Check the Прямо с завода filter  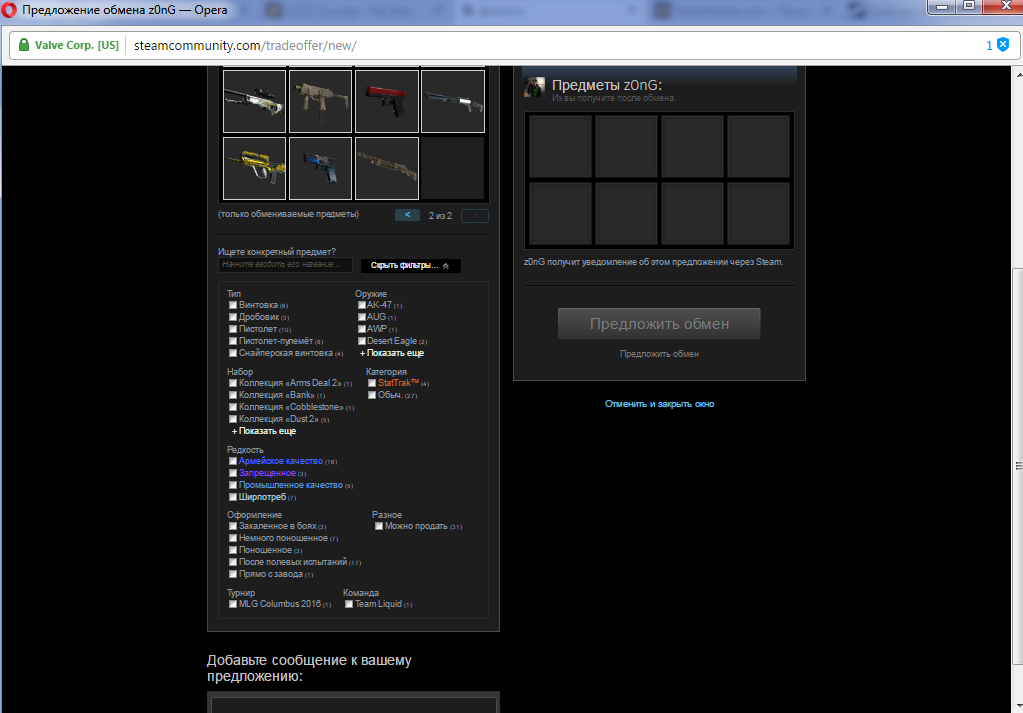tap(232, 574)
